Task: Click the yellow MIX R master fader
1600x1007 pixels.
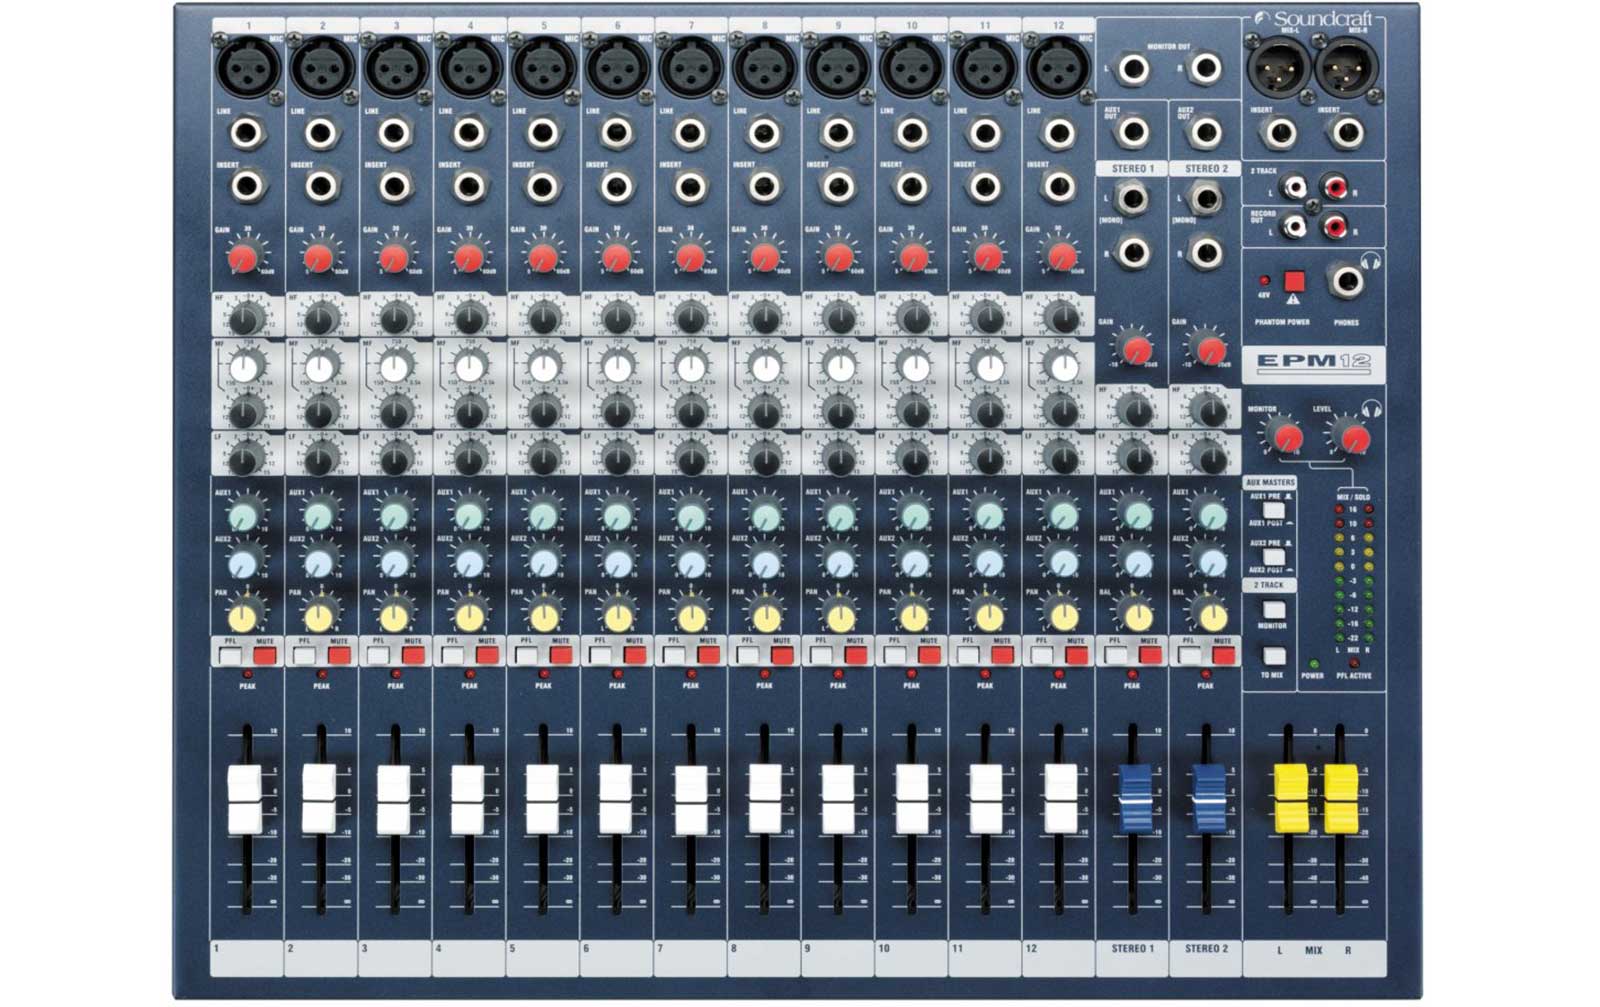Action: click(1341, 799)
